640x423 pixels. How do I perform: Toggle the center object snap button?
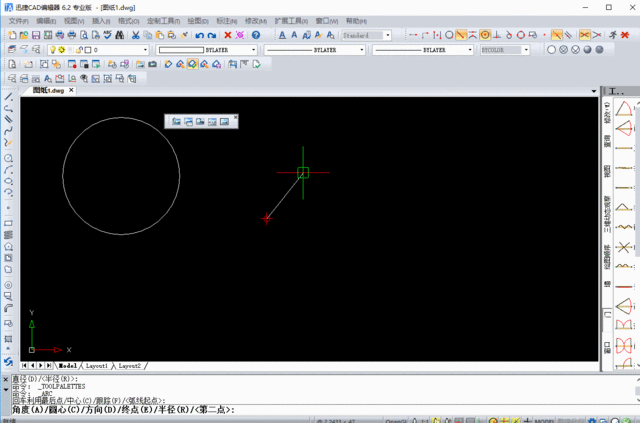[485, 35]
